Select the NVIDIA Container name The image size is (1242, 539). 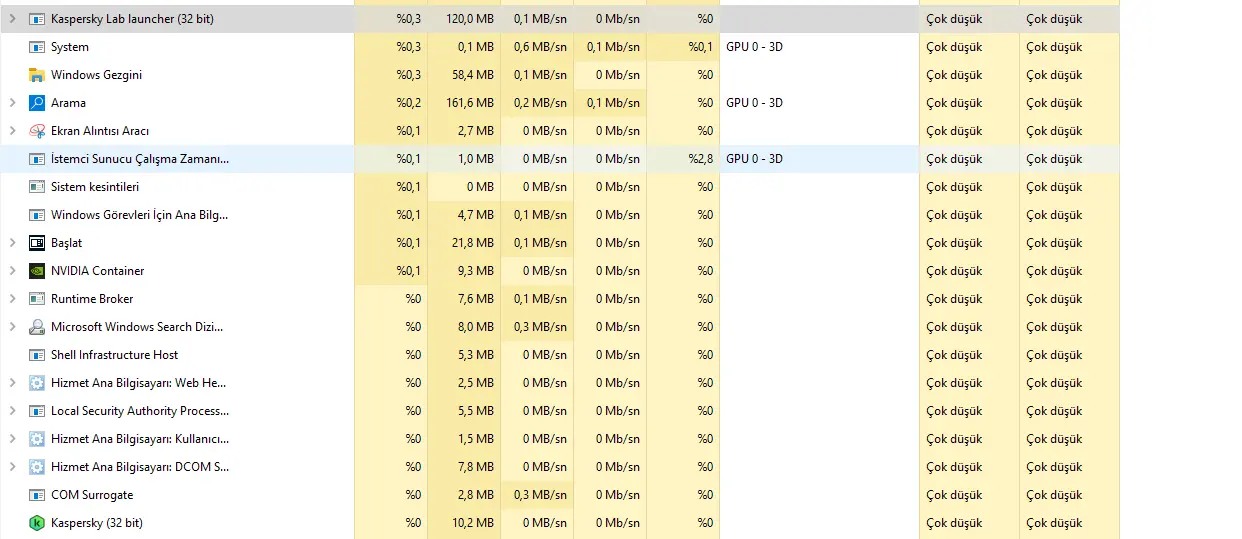click(98, 271)
